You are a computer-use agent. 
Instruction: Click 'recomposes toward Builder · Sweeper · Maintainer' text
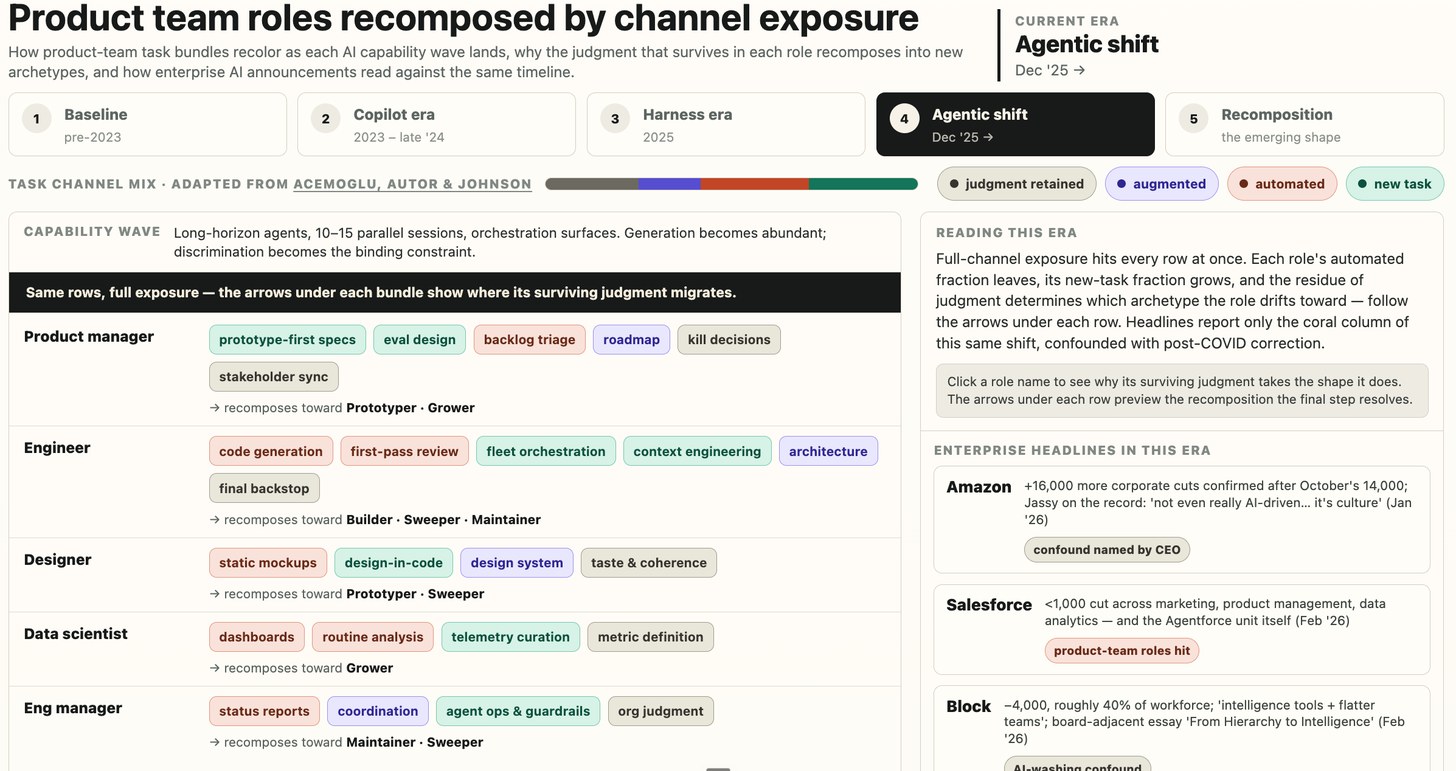[x=375, y=520]
